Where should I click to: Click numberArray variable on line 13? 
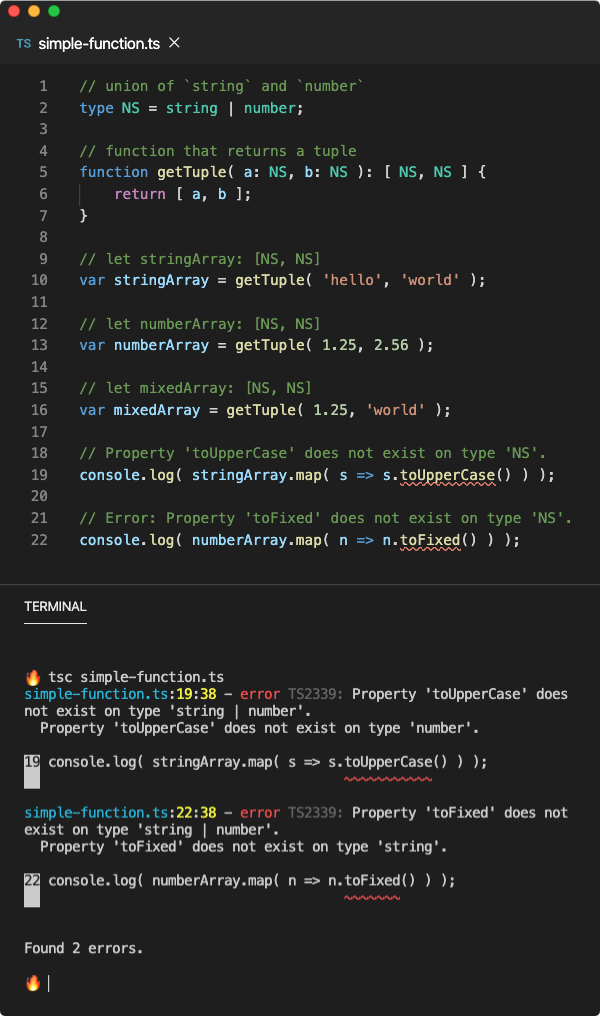[161, 345]
